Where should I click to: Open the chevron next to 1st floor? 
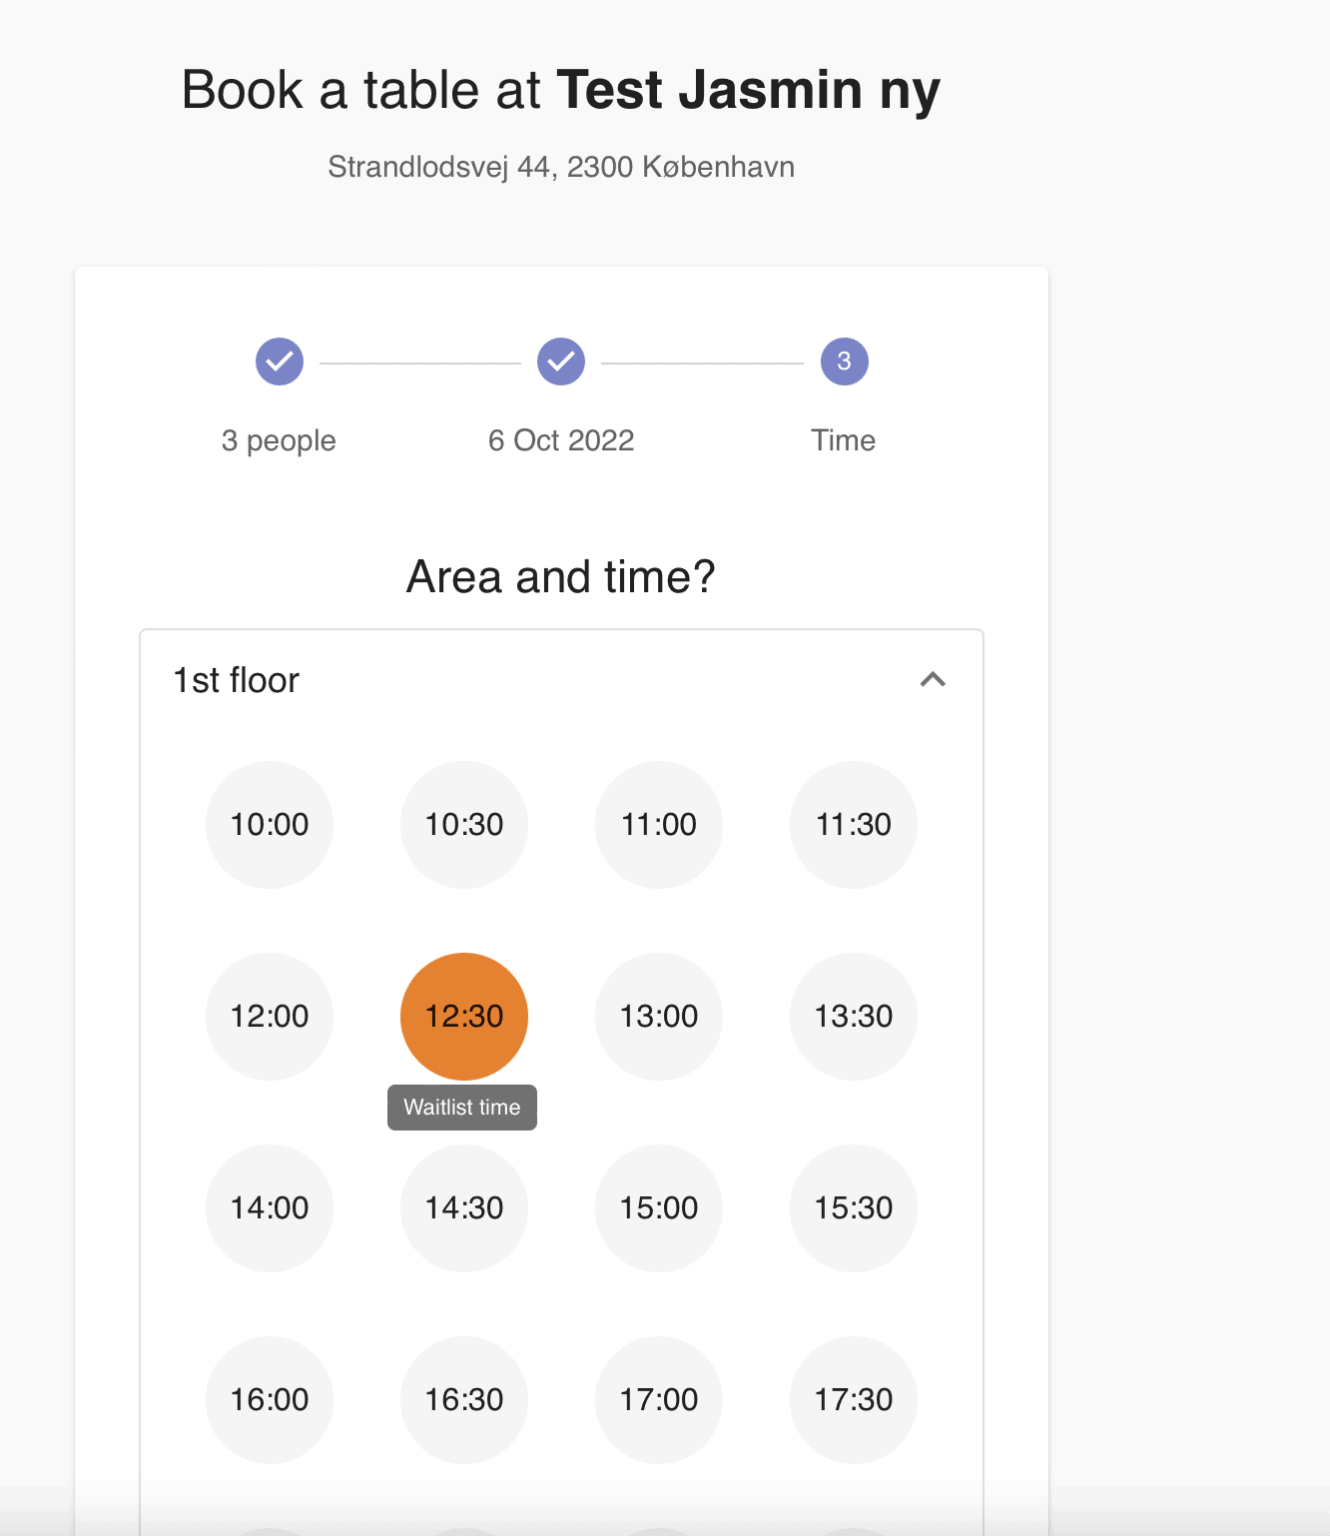(x=934, y=679)
